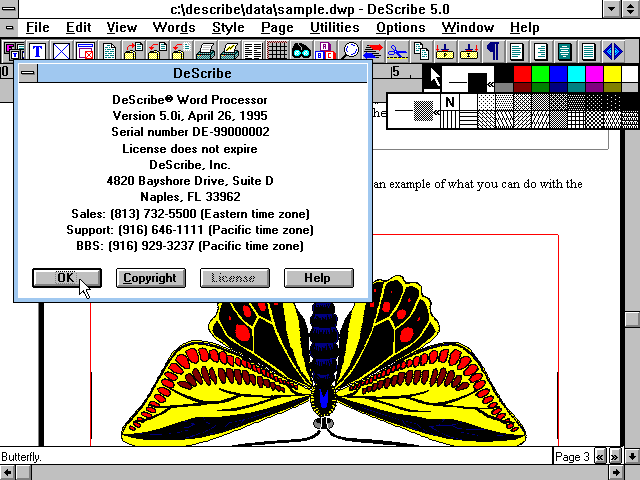The height and width of the screenshot is (480, 640).
Task: Click the stamp icon labeled I
Action: [469, 51]
